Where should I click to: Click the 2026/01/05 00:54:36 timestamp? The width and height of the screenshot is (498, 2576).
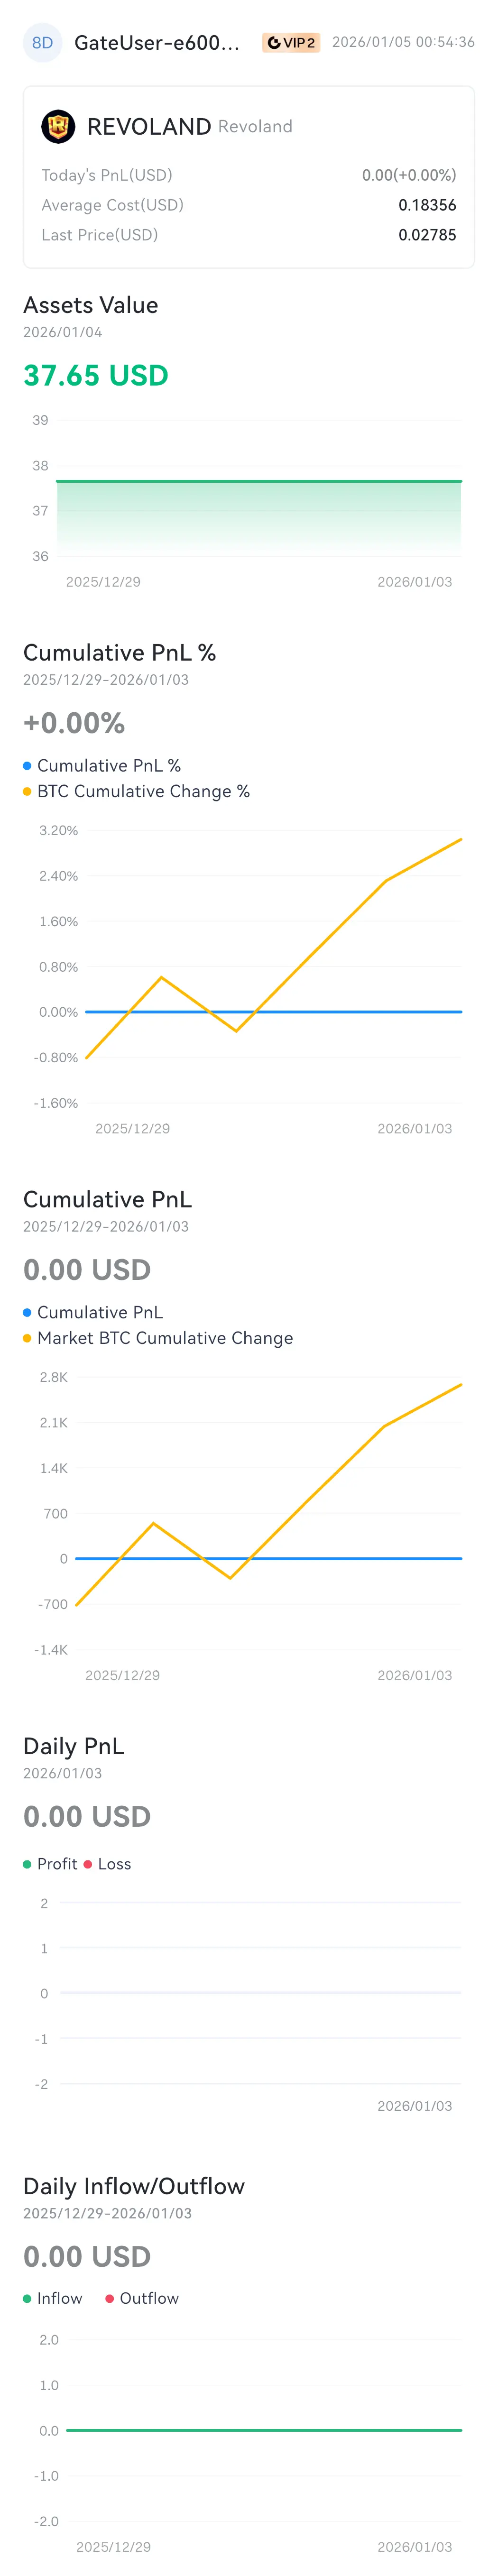(x=403, y=42)
